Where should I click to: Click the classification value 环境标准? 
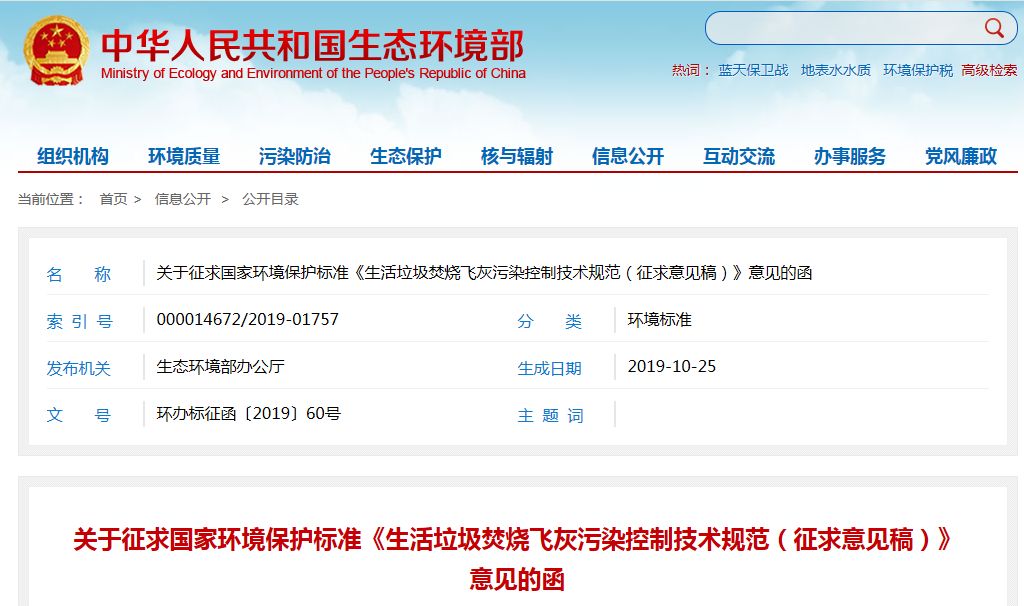pyautogui.click(x=660, y=319)
